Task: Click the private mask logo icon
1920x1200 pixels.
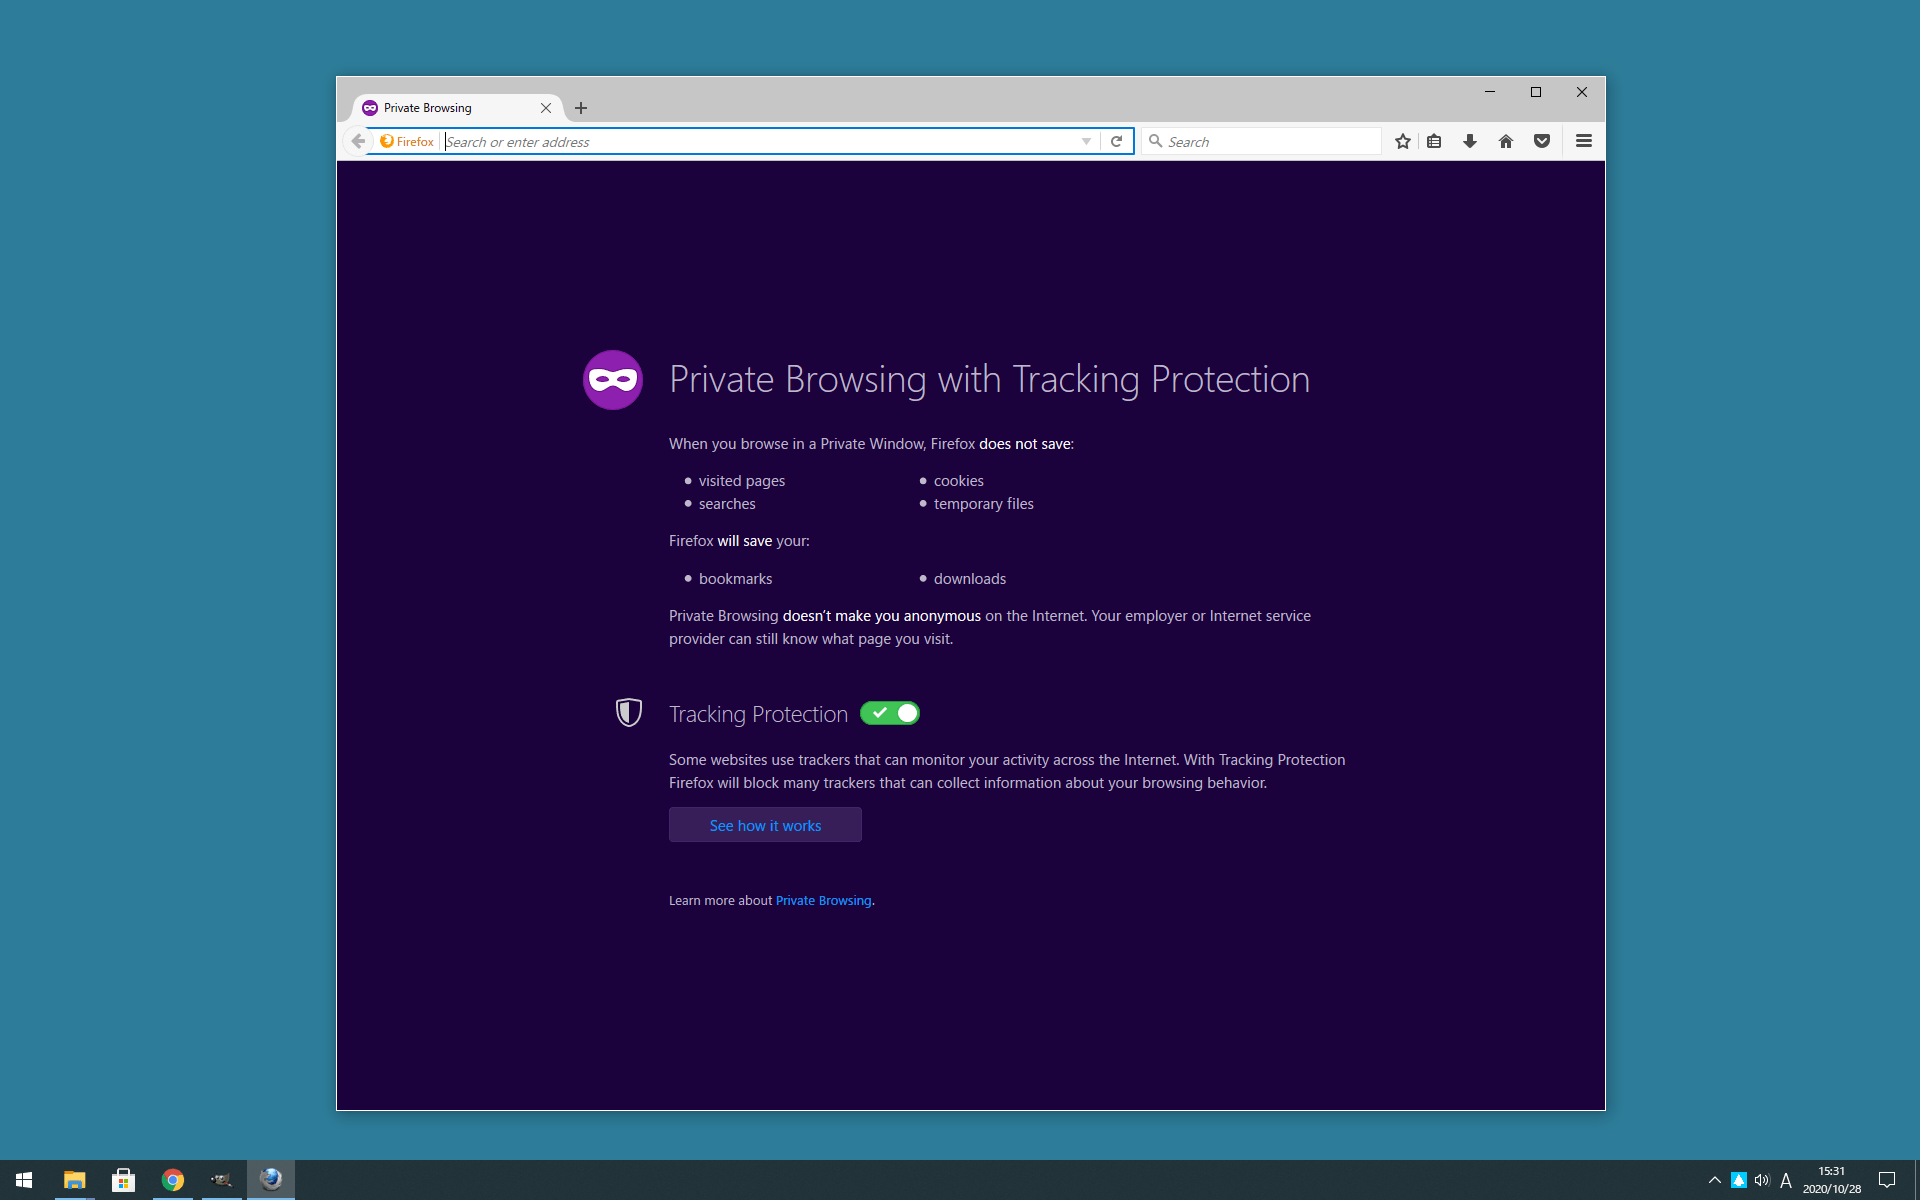Action: pyautogui.click(x=613, y=380)
